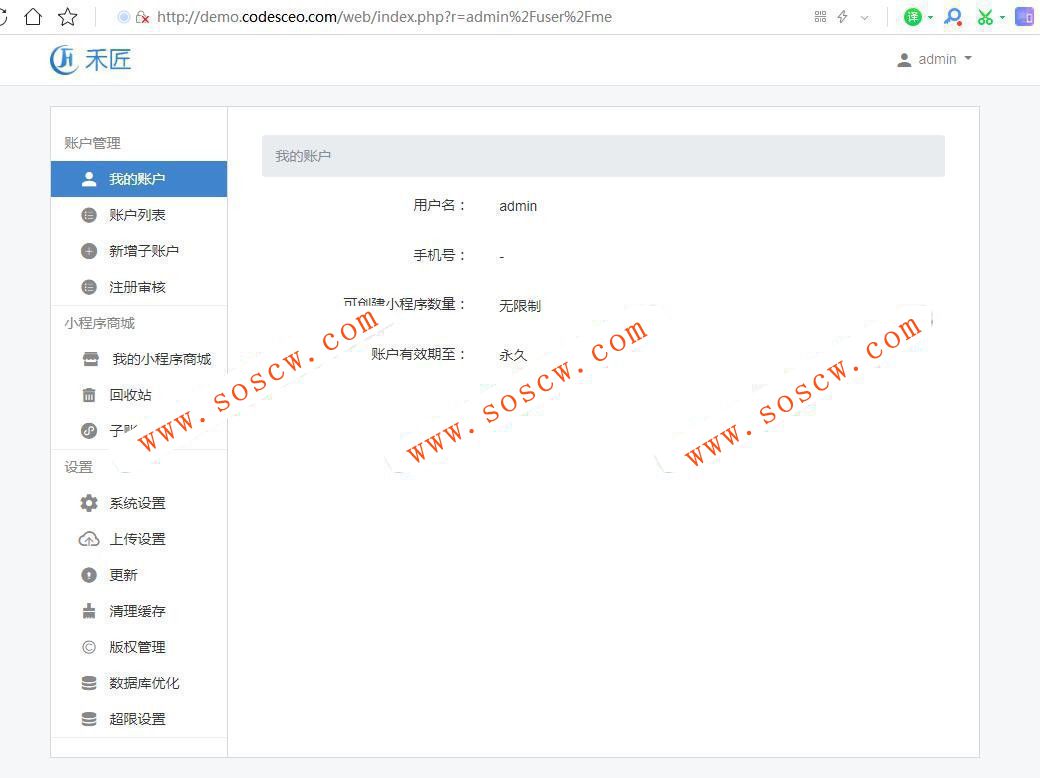Click the 账户管理 section heading

point(92,143)
